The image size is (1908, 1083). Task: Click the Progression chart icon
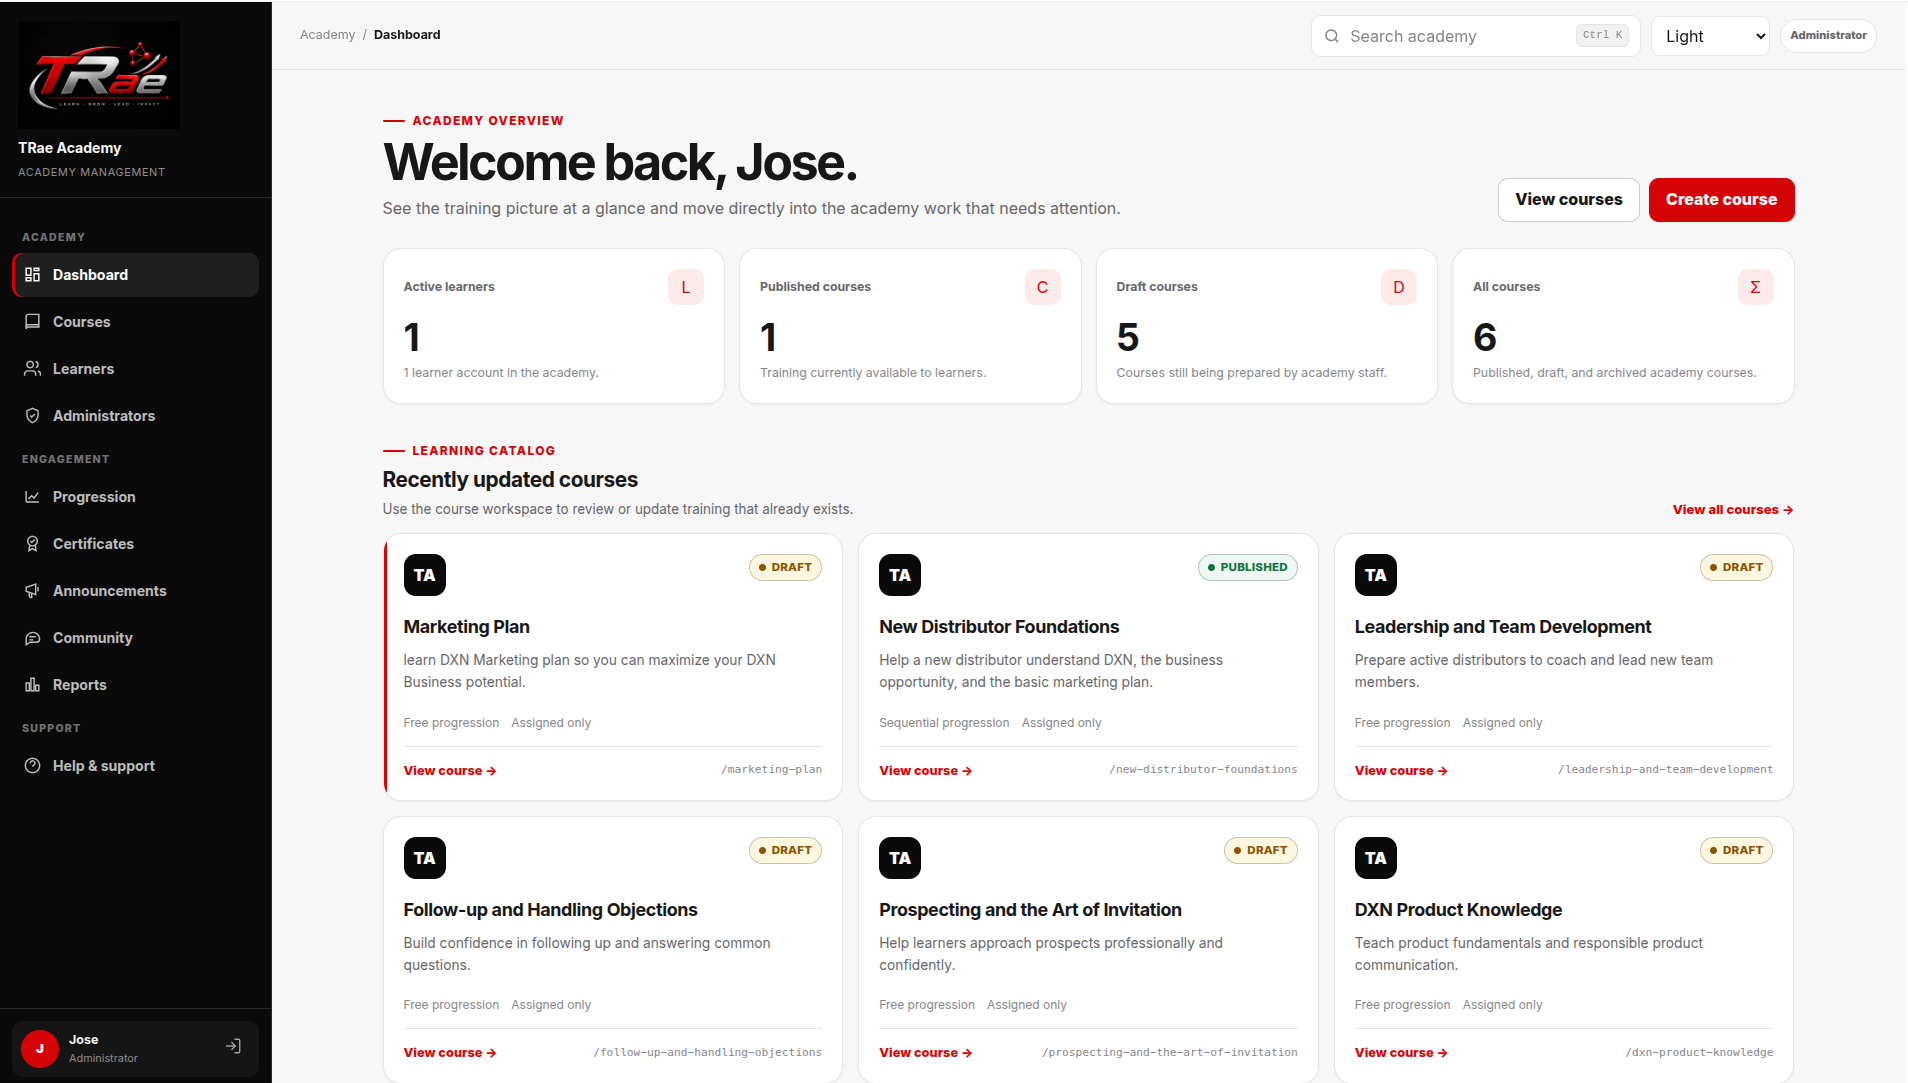point(32,497)
